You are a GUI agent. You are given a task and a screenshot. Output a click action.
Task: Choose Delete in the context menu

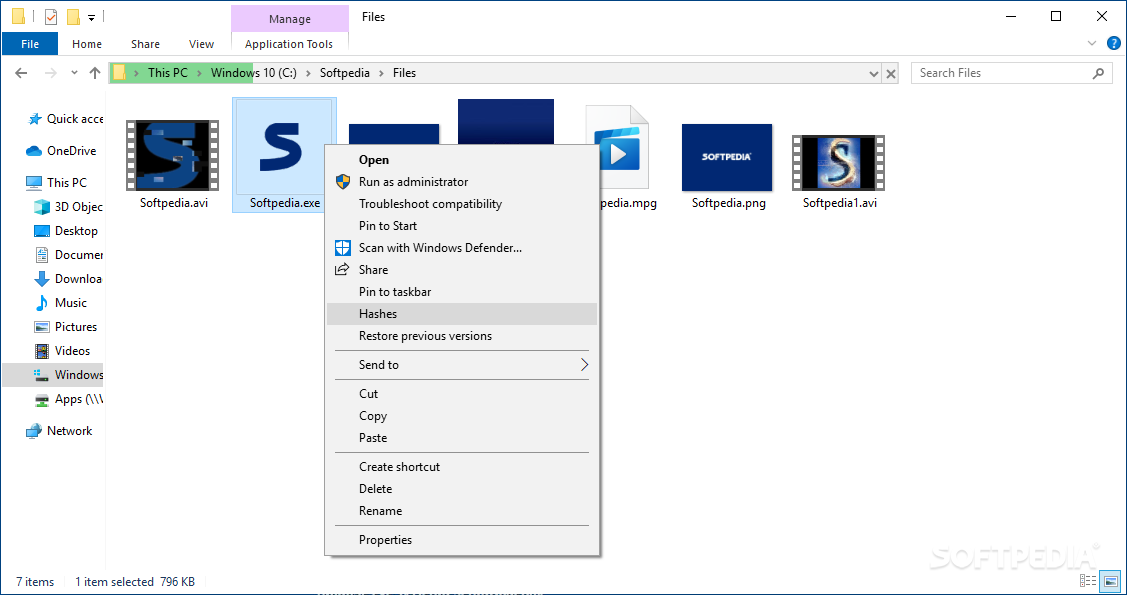point(462,489)
